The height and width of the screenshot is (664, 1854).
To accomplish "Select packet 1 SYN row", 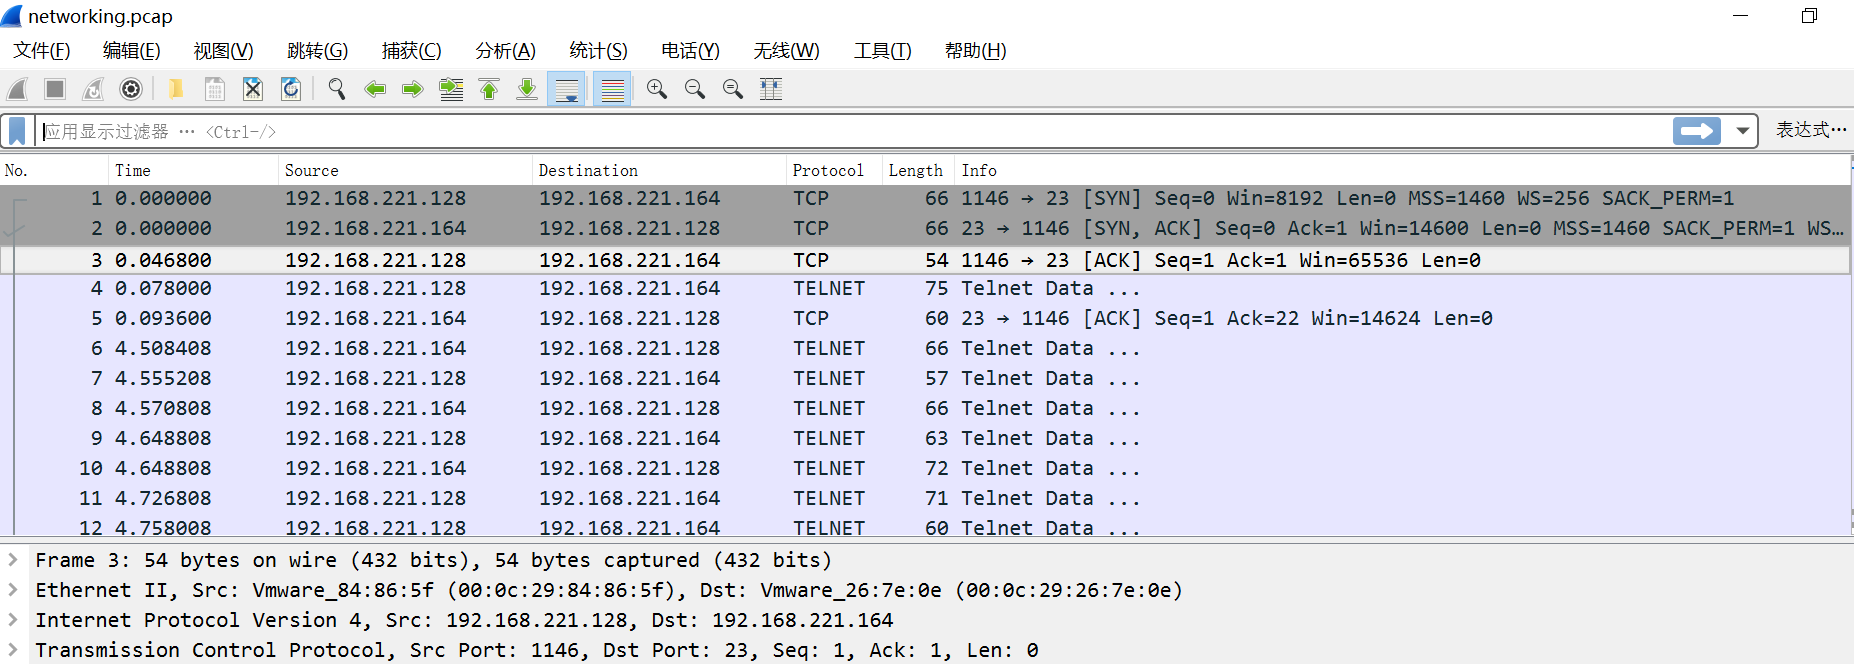I will (925, 199).
